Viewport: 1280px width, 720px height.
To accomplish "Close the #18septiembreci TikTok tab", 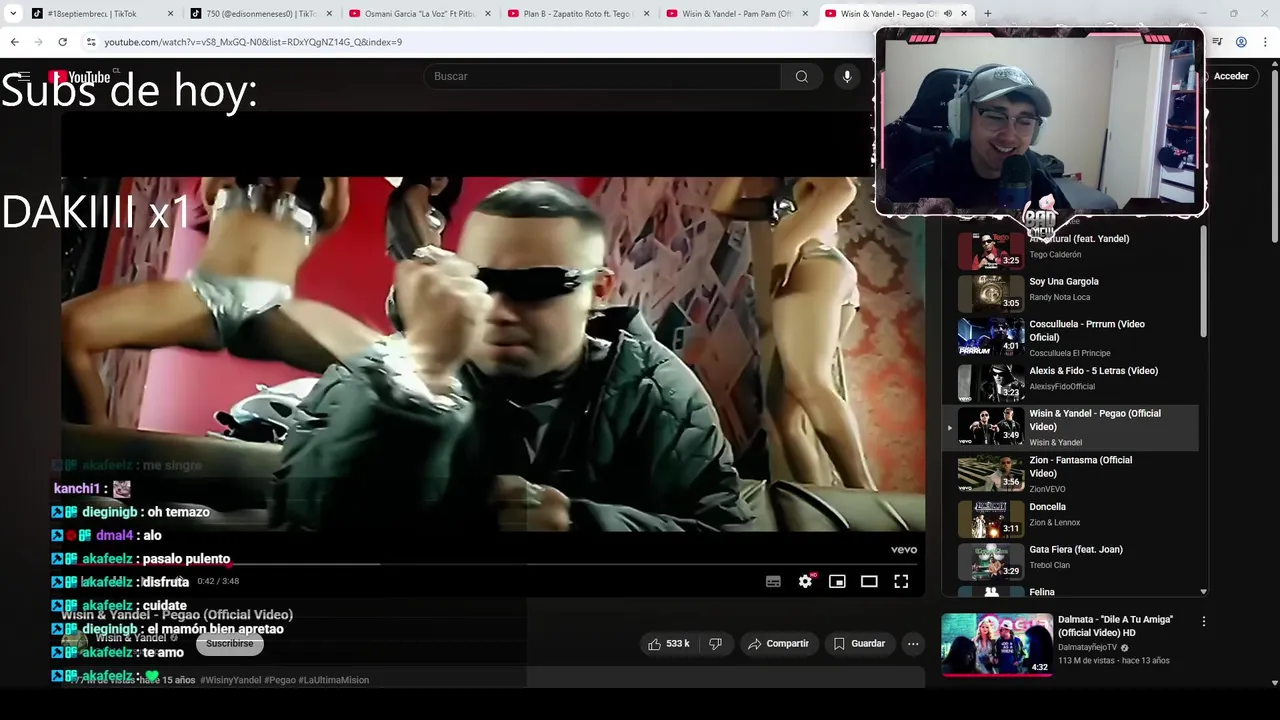I will (170, 14).
